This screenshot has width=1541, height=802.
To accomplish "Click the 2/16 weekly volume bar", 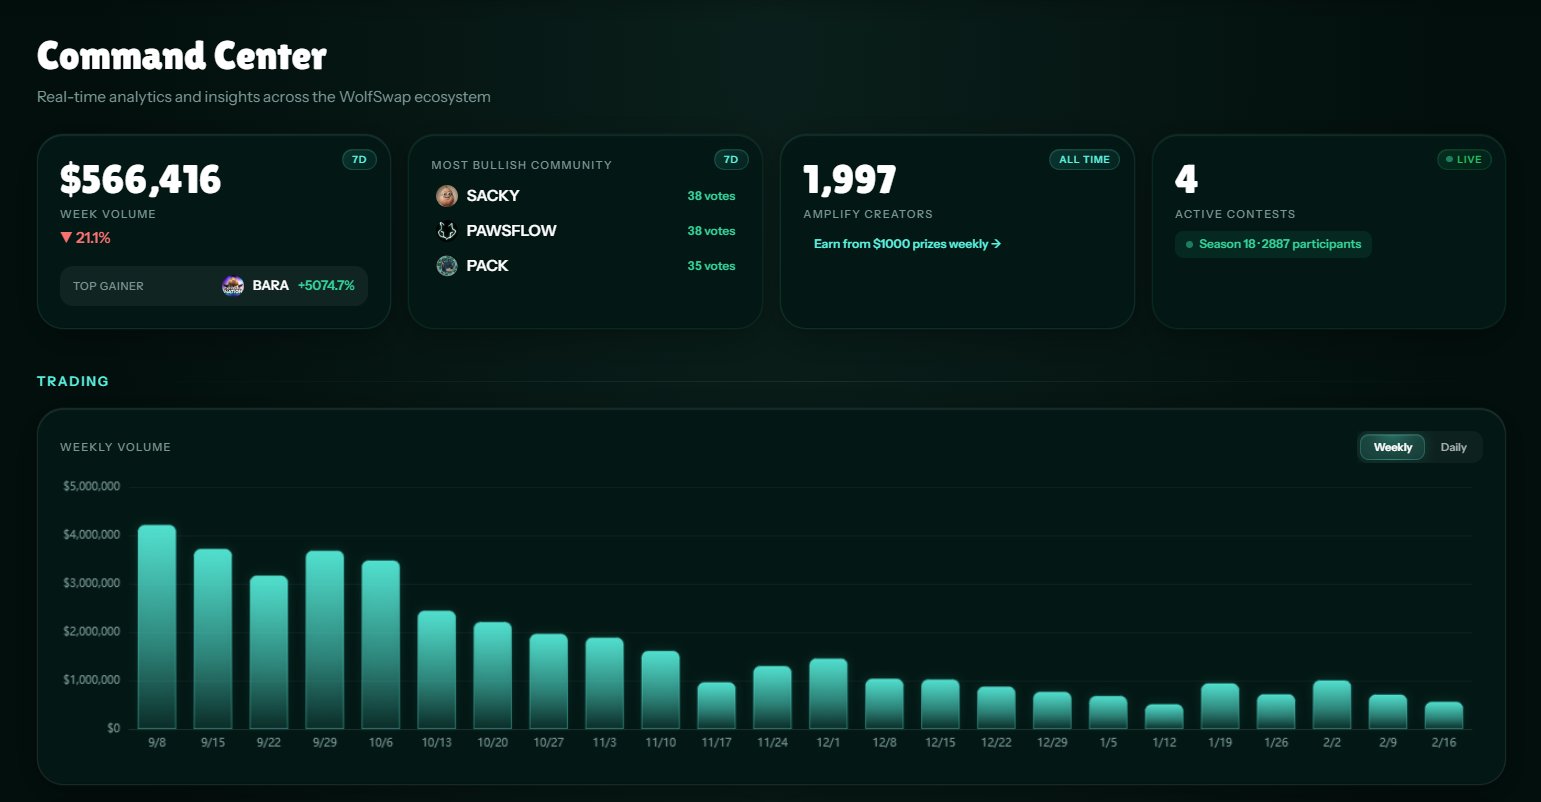I will 1444,715.
